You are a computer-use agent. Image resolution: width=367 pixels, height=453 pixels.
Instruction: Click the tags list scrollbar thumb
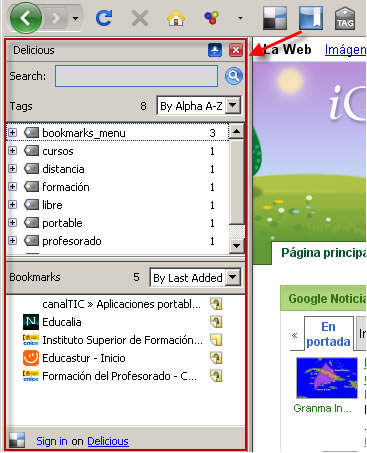click(x=237, y=182)
